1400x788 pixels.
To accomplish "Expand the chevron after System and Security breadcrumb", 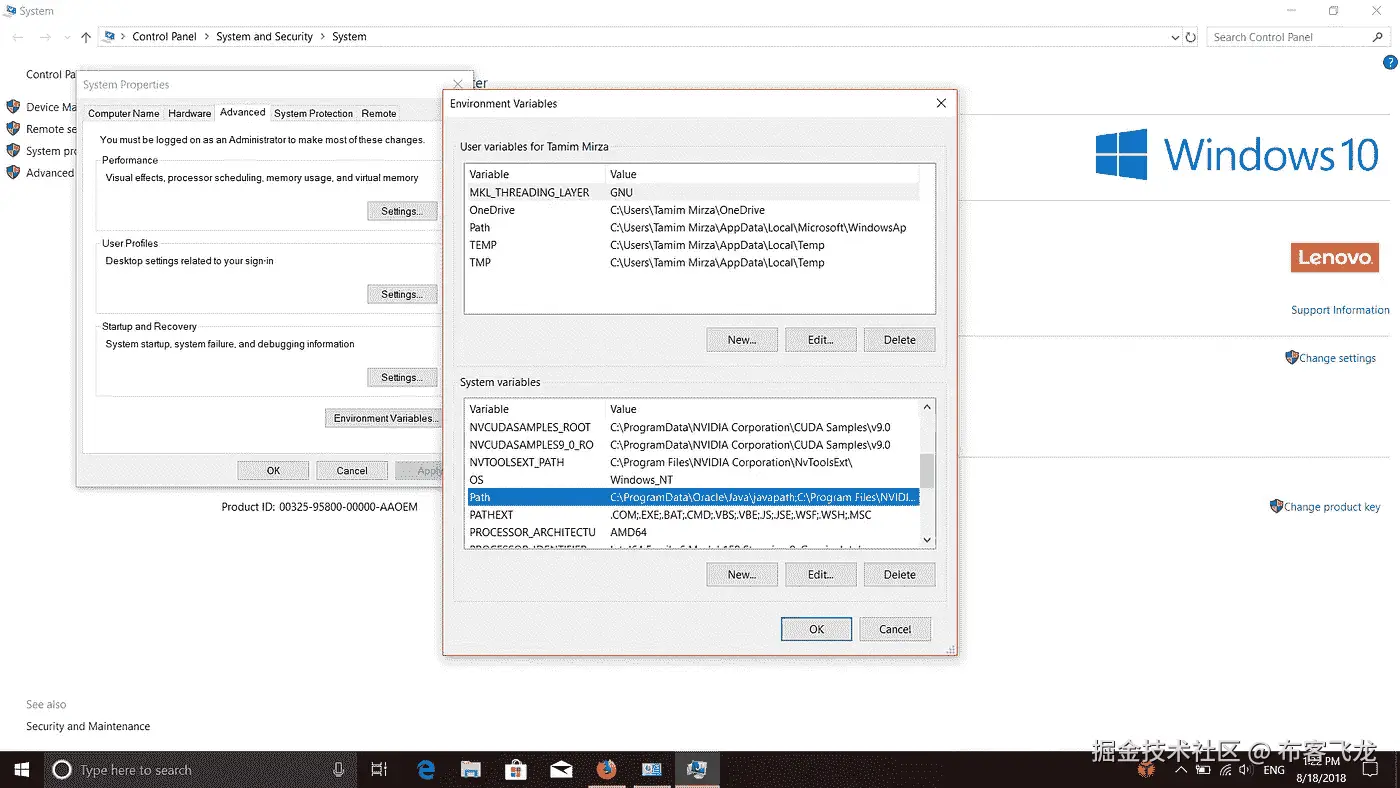I will 323,37.
